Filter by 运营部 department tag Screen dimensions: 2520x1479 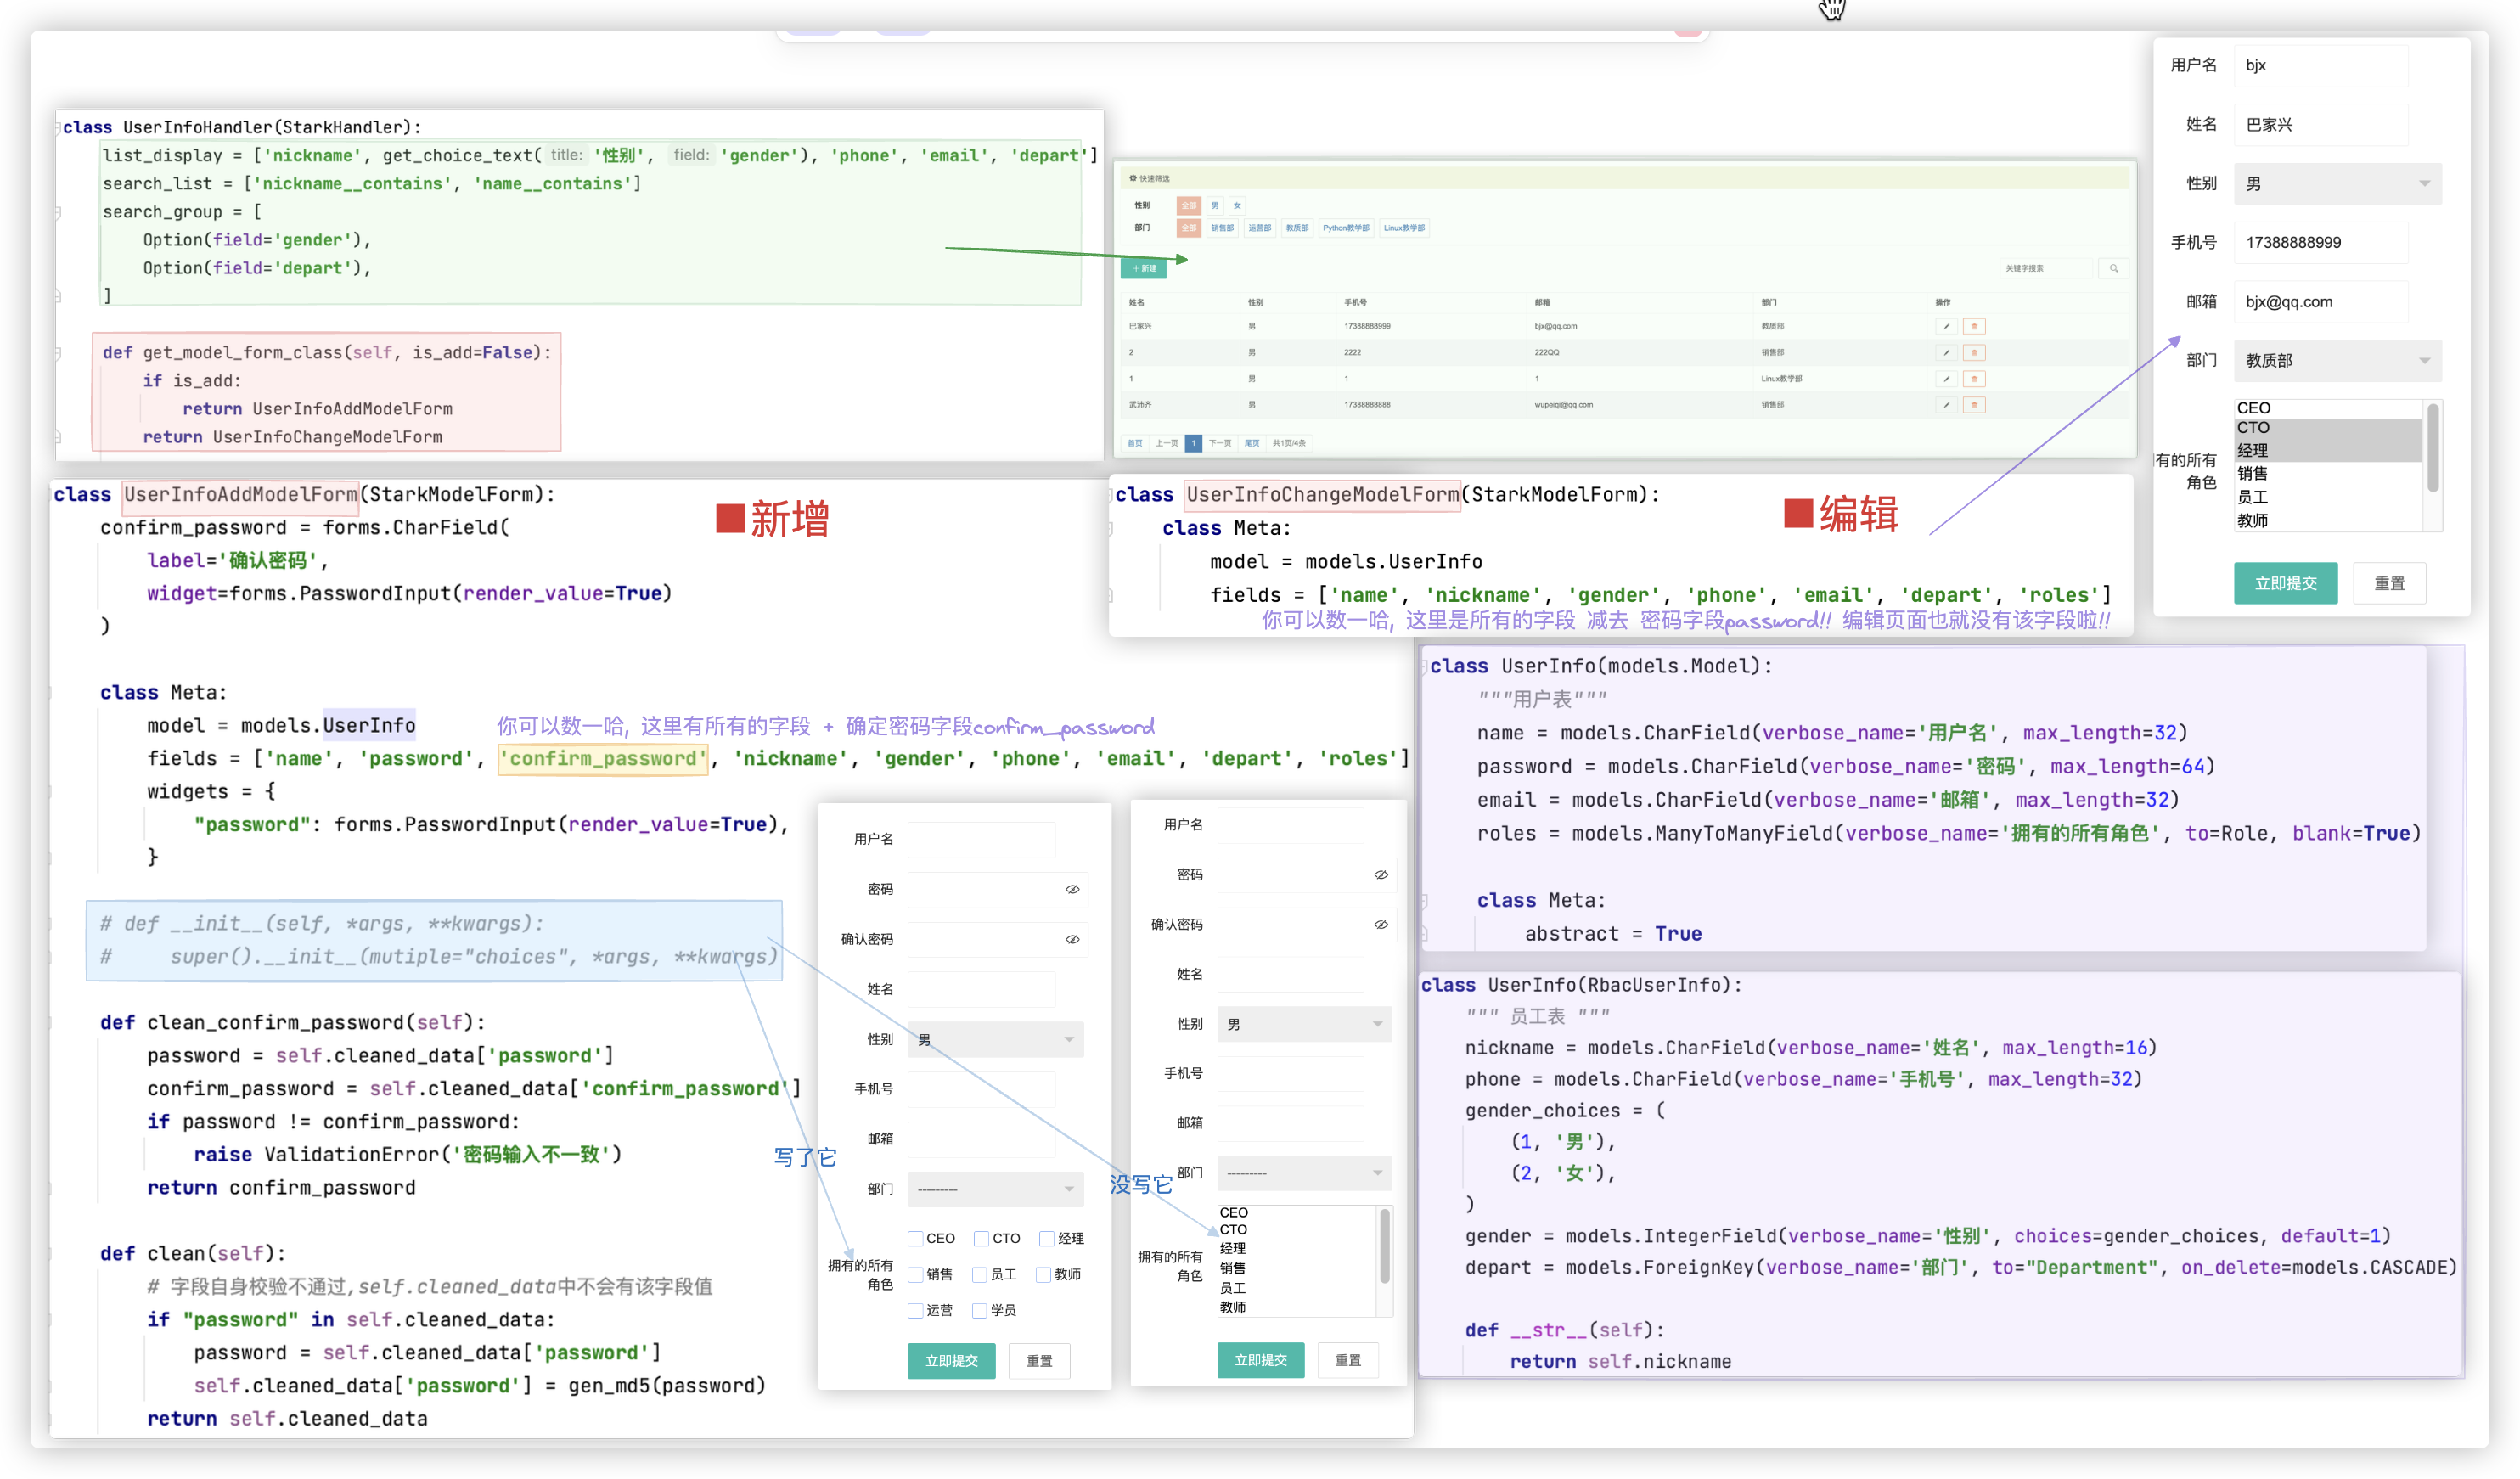pyautogui.click(x=1259, y=227)
